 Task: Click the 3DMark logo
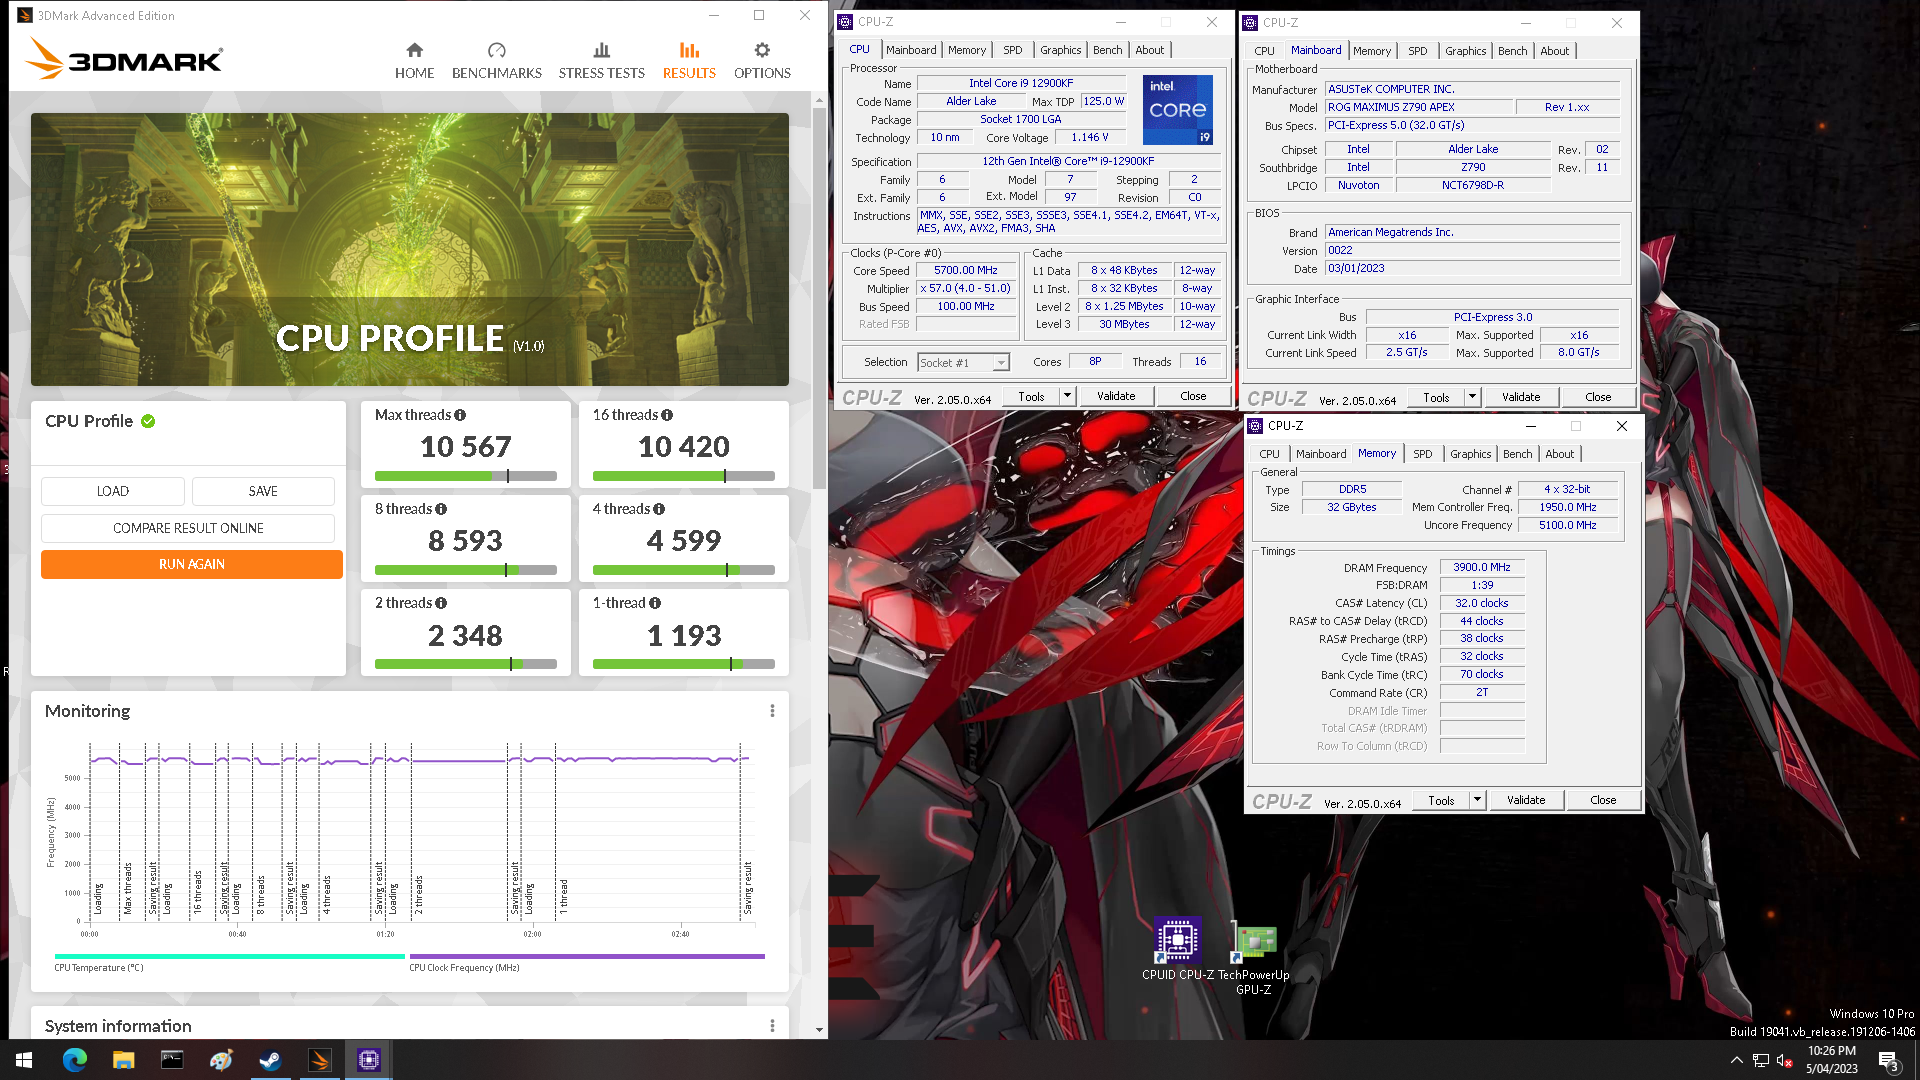[124, 58]
